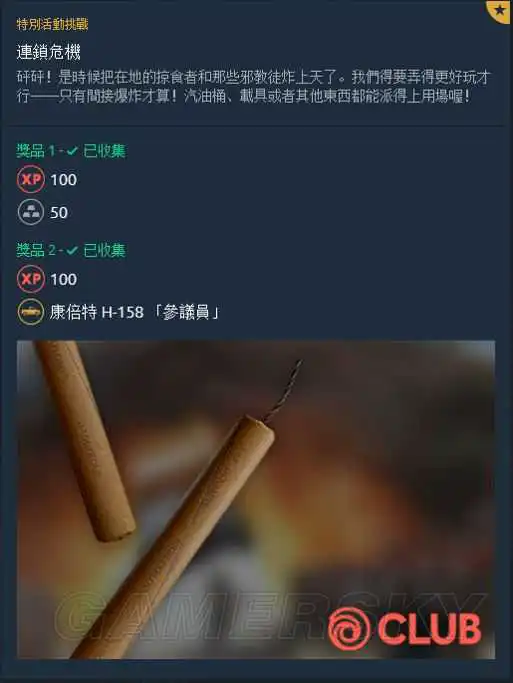513x683 pixels.
Task: Click the star badge in top corner
Action: click(x=501, y=10)
